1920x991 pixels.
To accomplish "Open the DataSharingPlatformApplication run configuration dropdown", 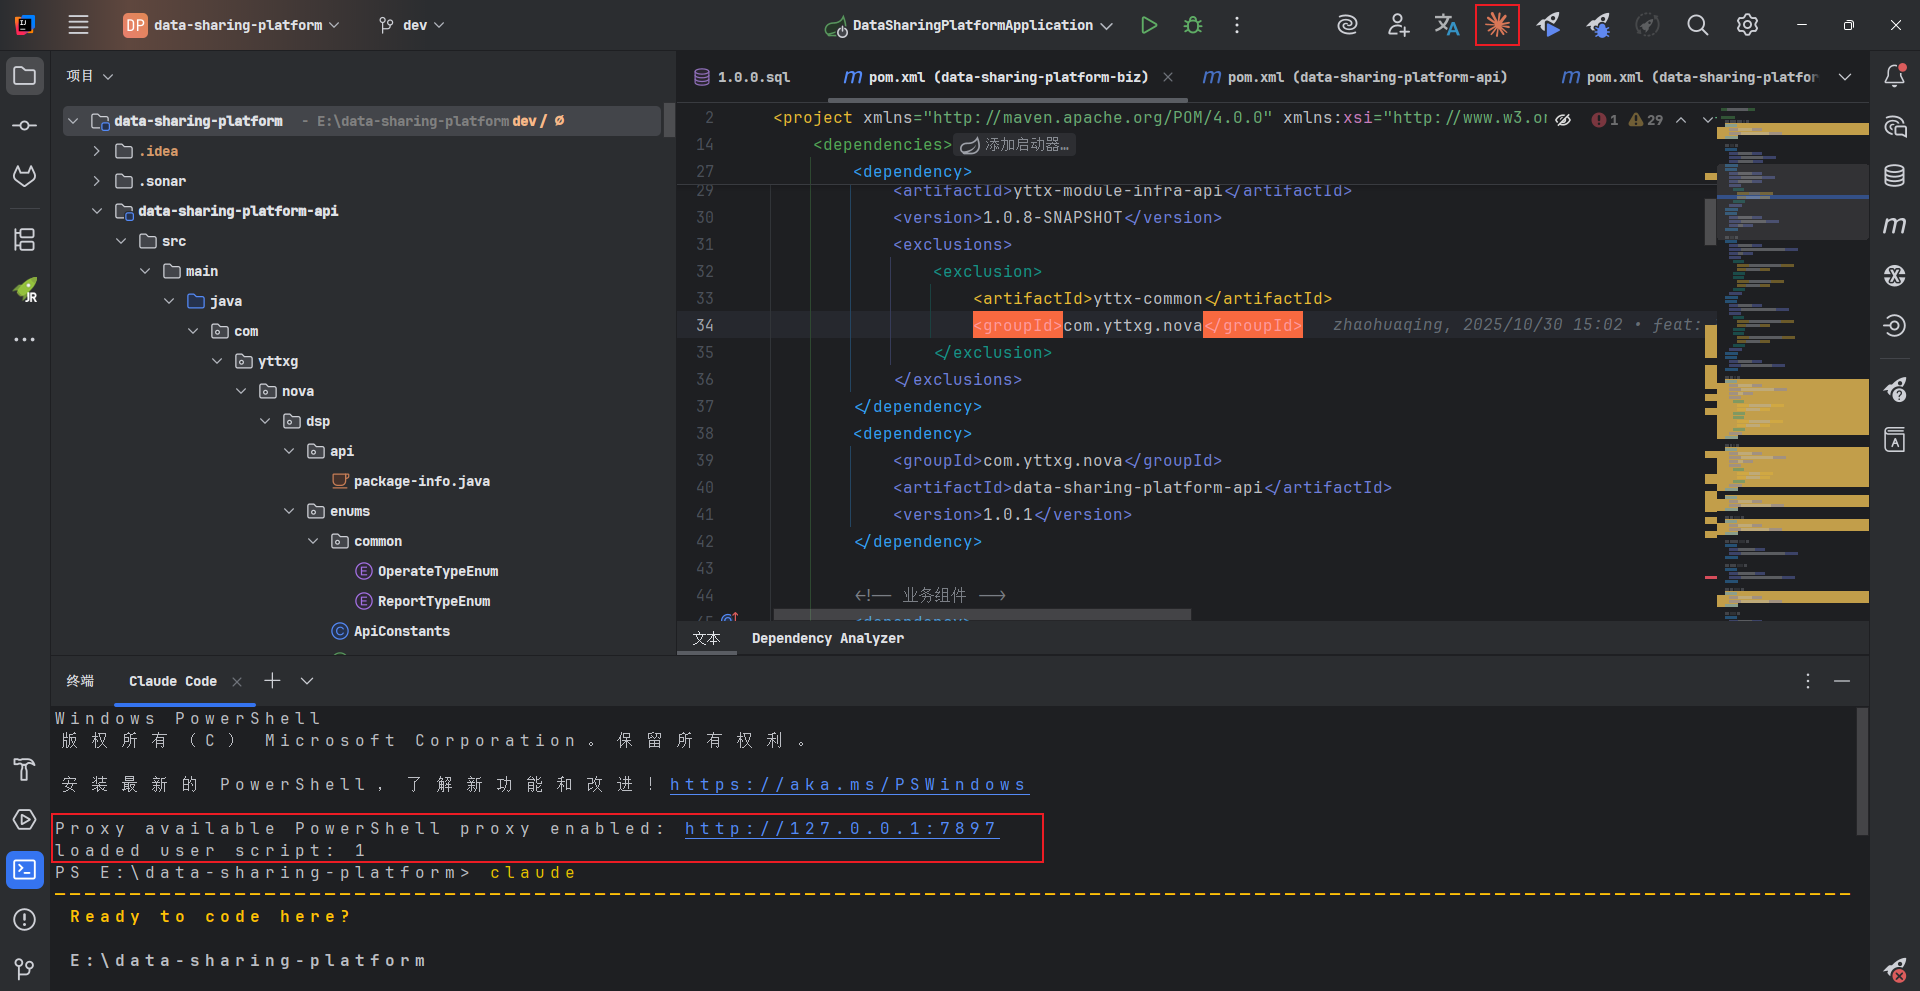I will (969, 25).
